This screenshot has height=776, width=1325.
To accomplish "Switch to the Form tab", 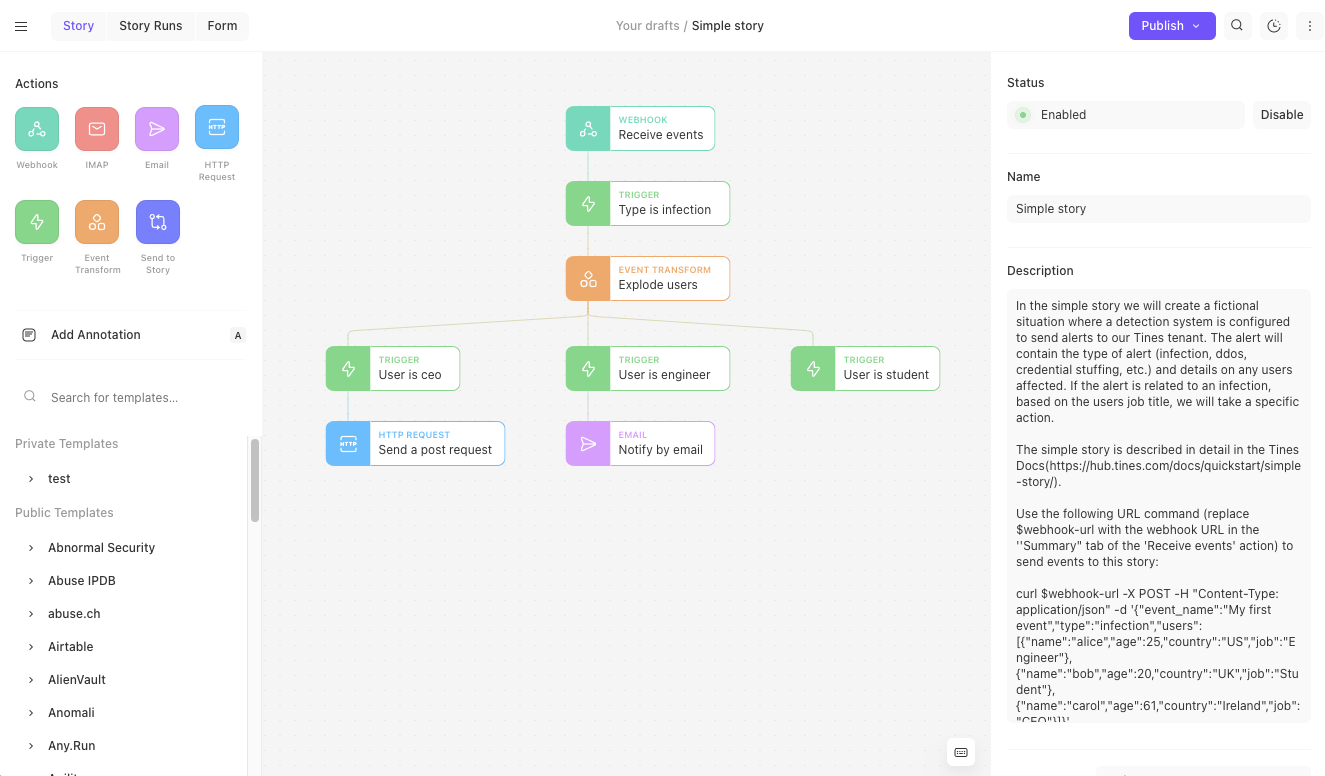I will (222, 26).
